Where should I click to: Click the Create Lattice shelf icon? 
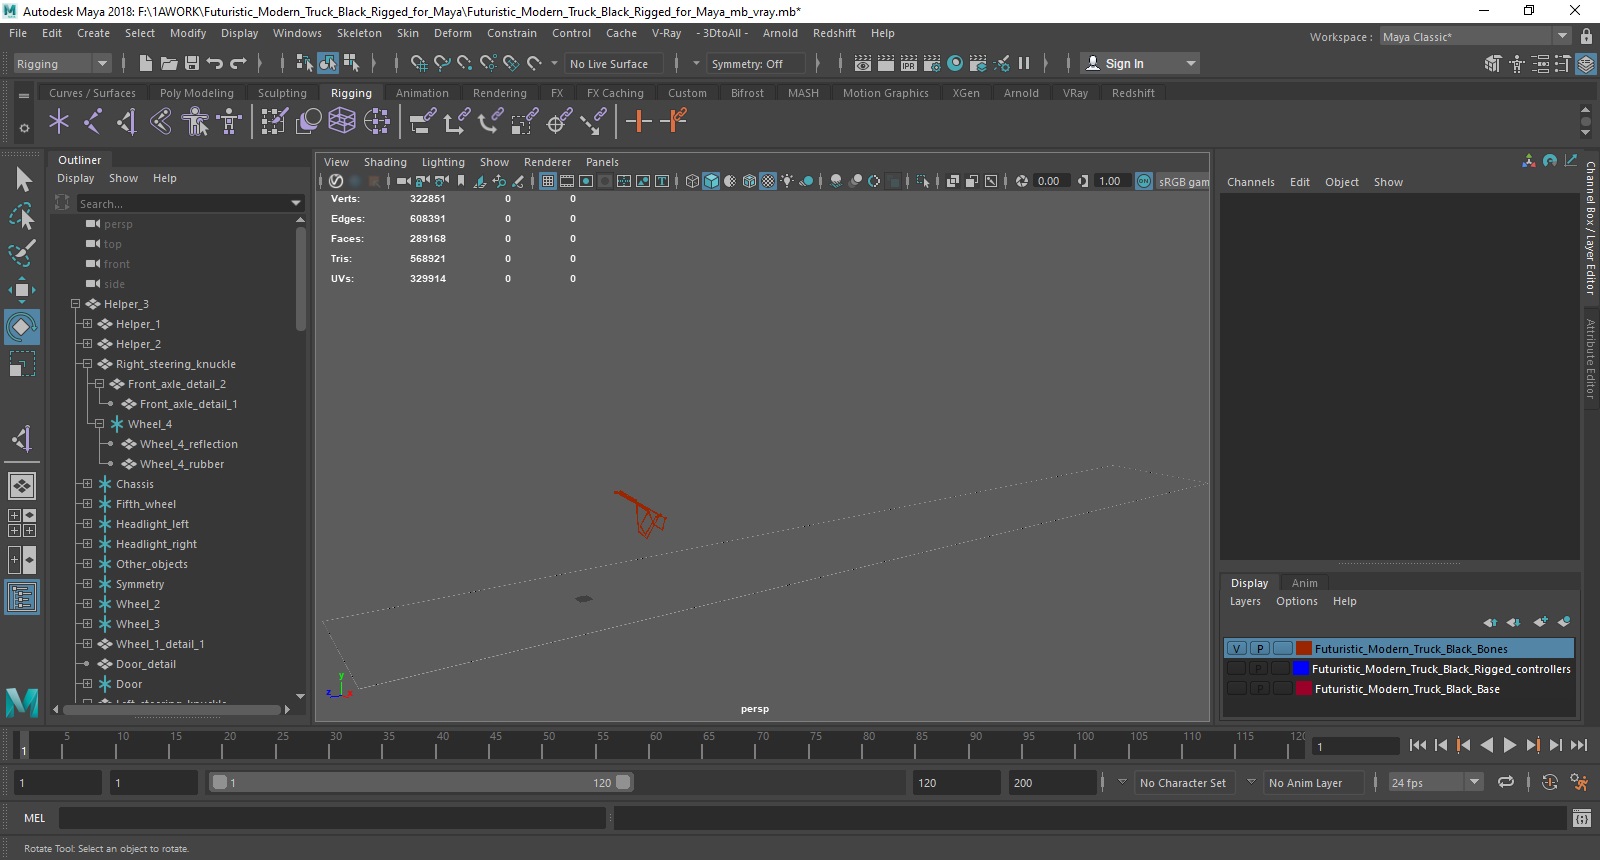[x=342, y=122]
